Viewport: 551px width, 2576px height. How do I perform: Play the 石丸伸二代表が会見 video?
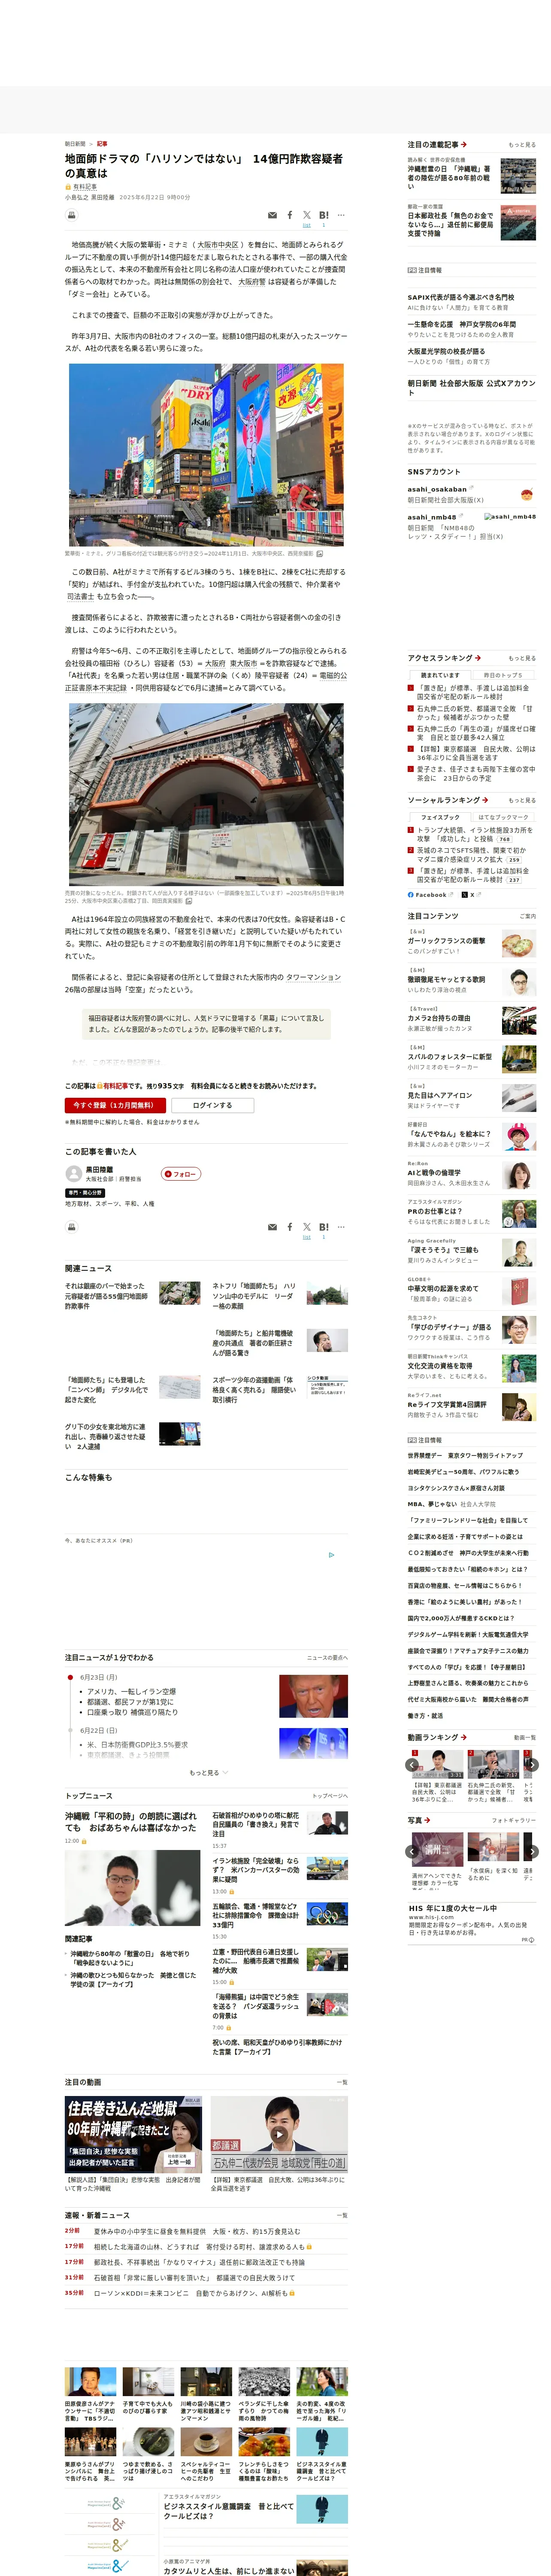click(279, 2134)
